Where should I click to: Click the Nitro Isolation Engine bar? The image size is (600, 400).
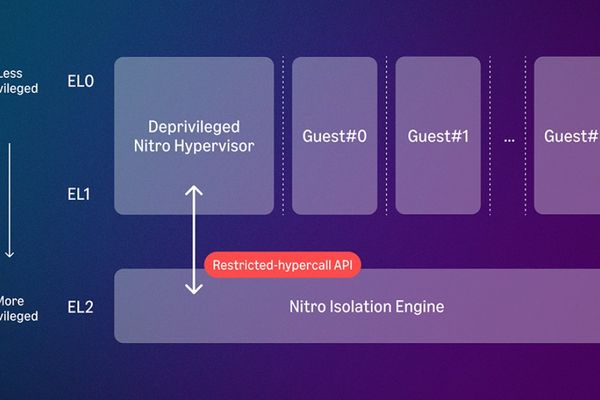click(x=357, y=306)
